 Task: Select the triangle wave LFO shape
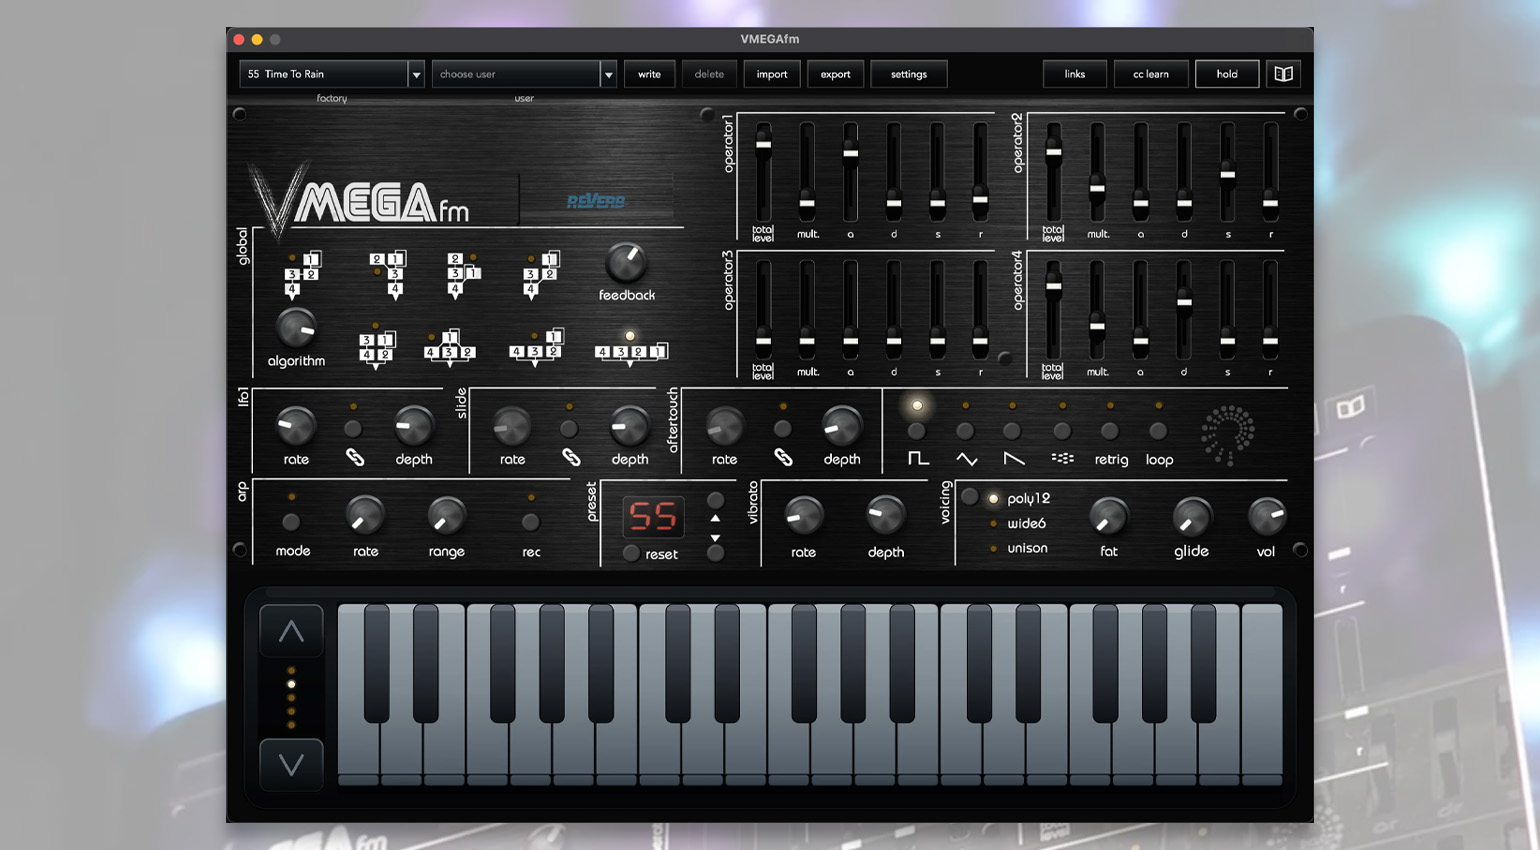coord(966,459)
